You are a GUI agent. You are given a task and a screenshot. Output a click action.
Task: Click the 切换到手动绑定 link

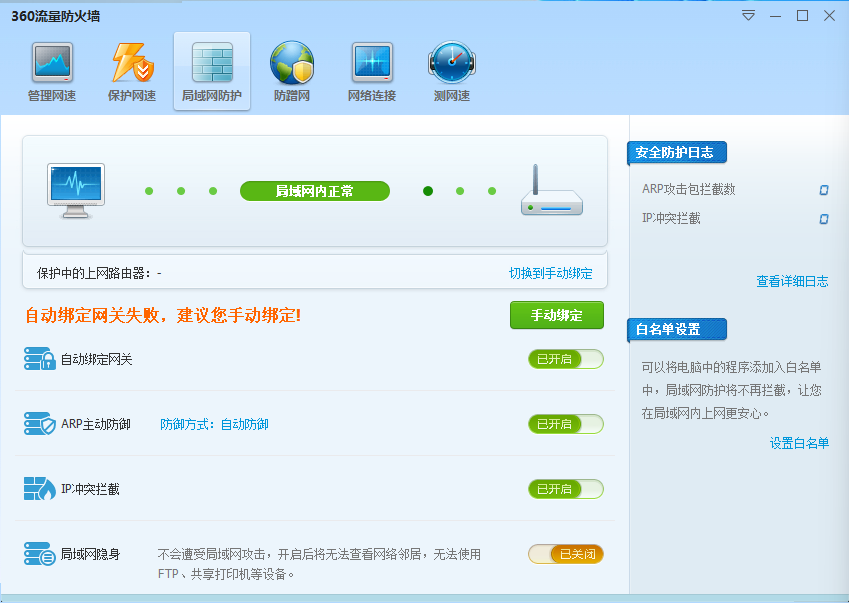pos(551,273)
